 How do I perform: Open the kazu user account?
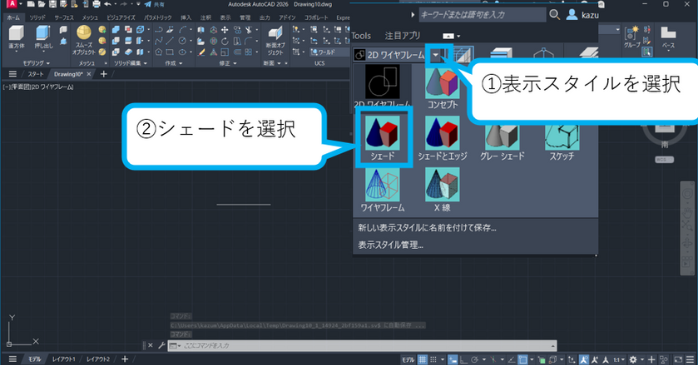point(583,15)
